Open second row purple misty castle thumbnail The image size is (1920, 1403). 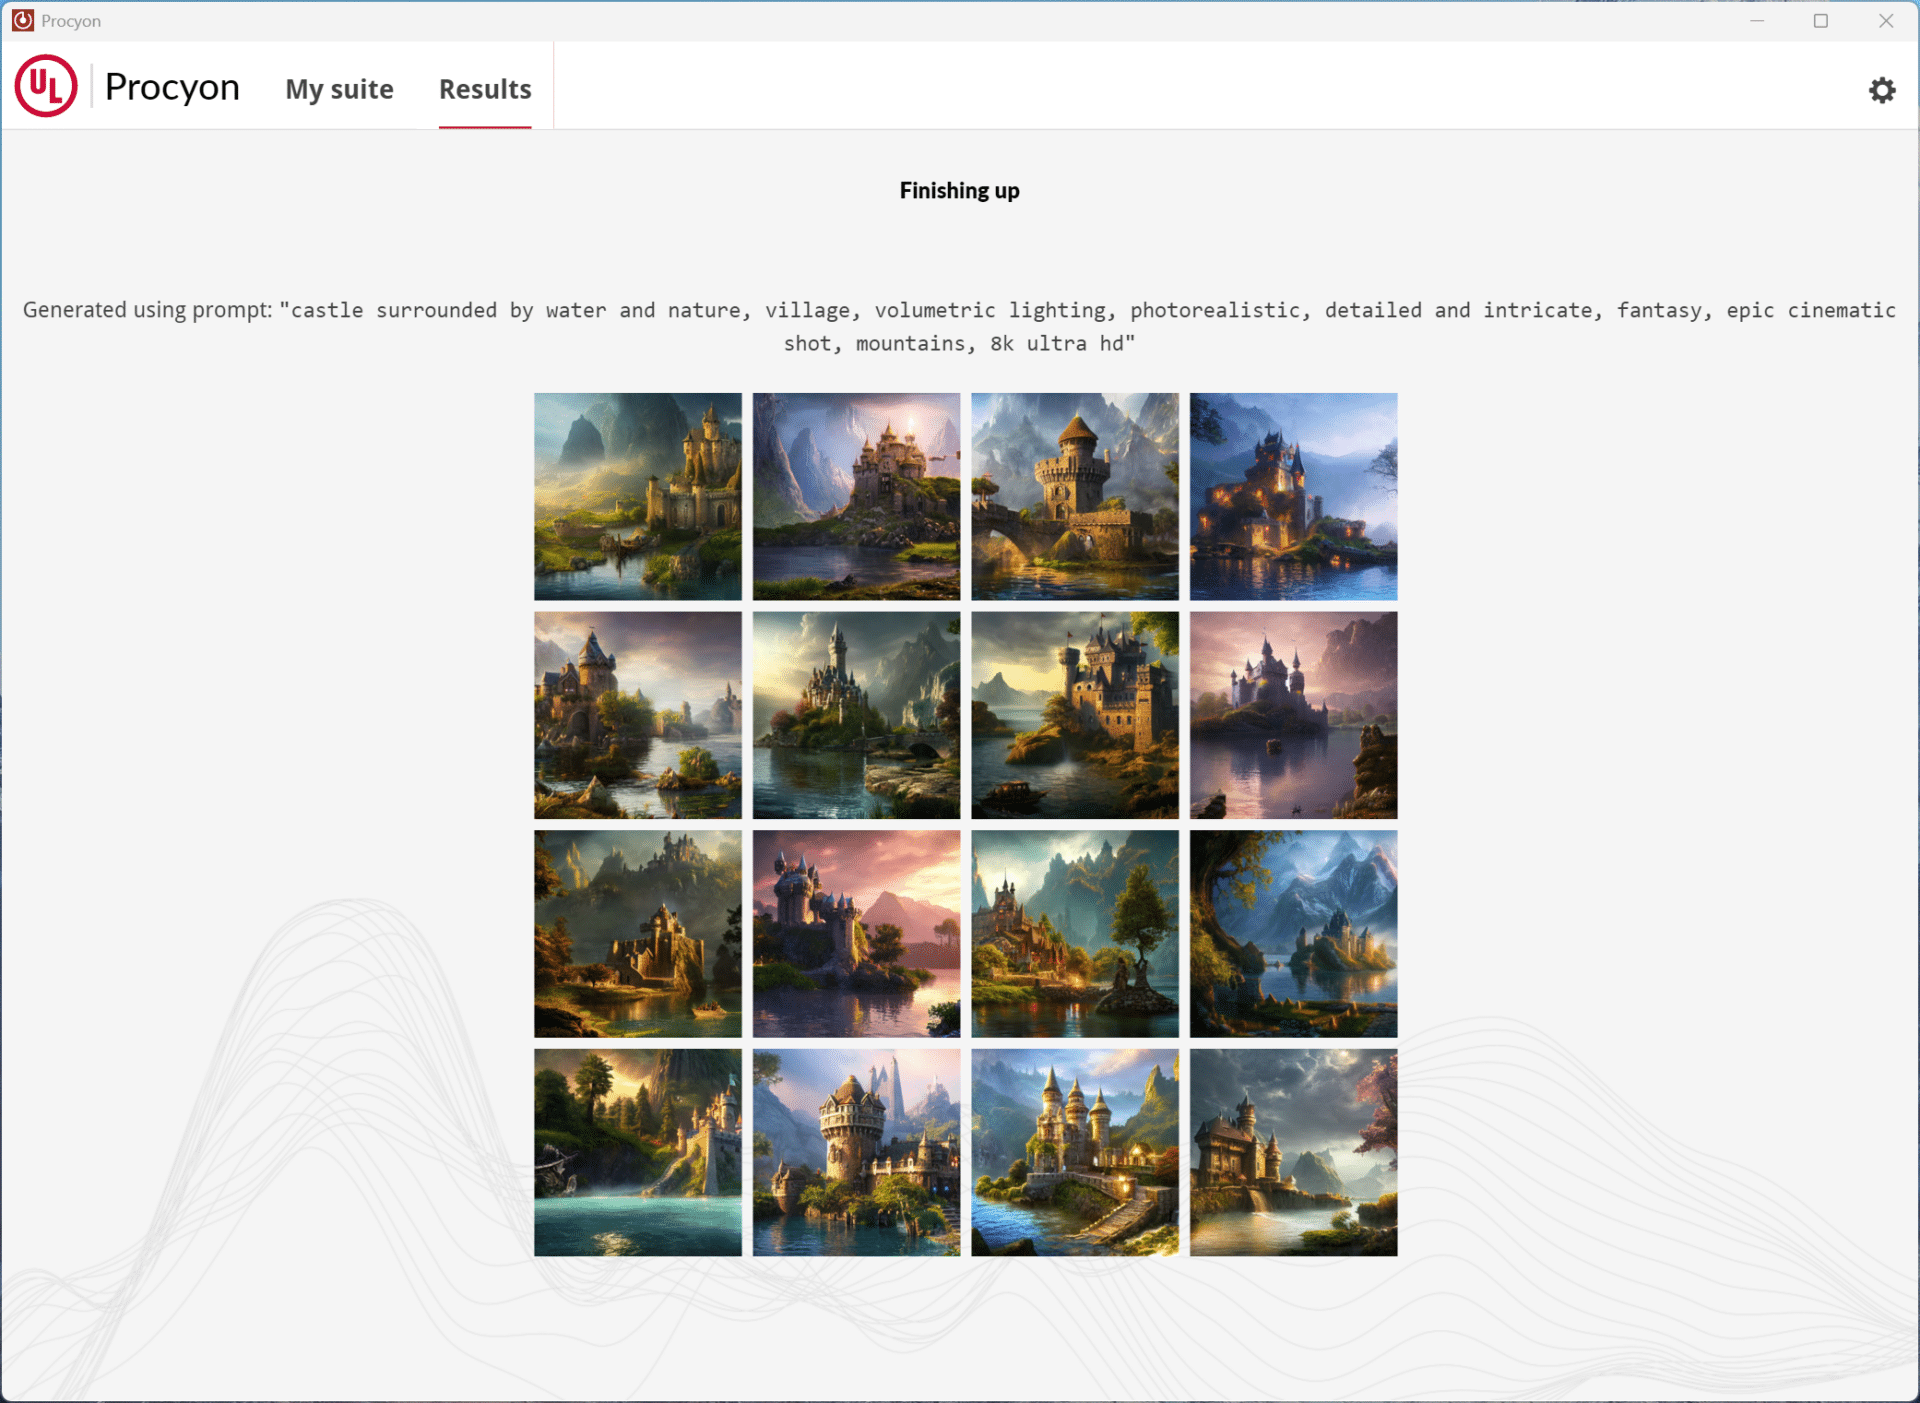pos(1293,715)
